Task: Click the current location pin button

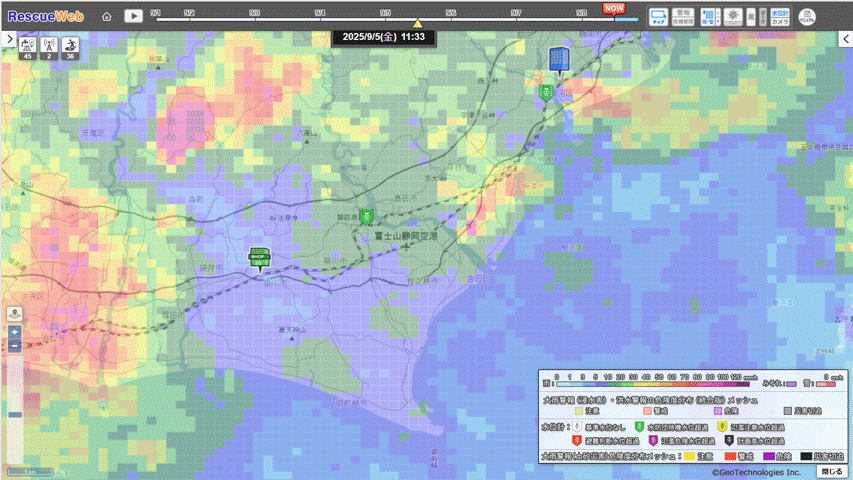Action: (x=14, y=314)
